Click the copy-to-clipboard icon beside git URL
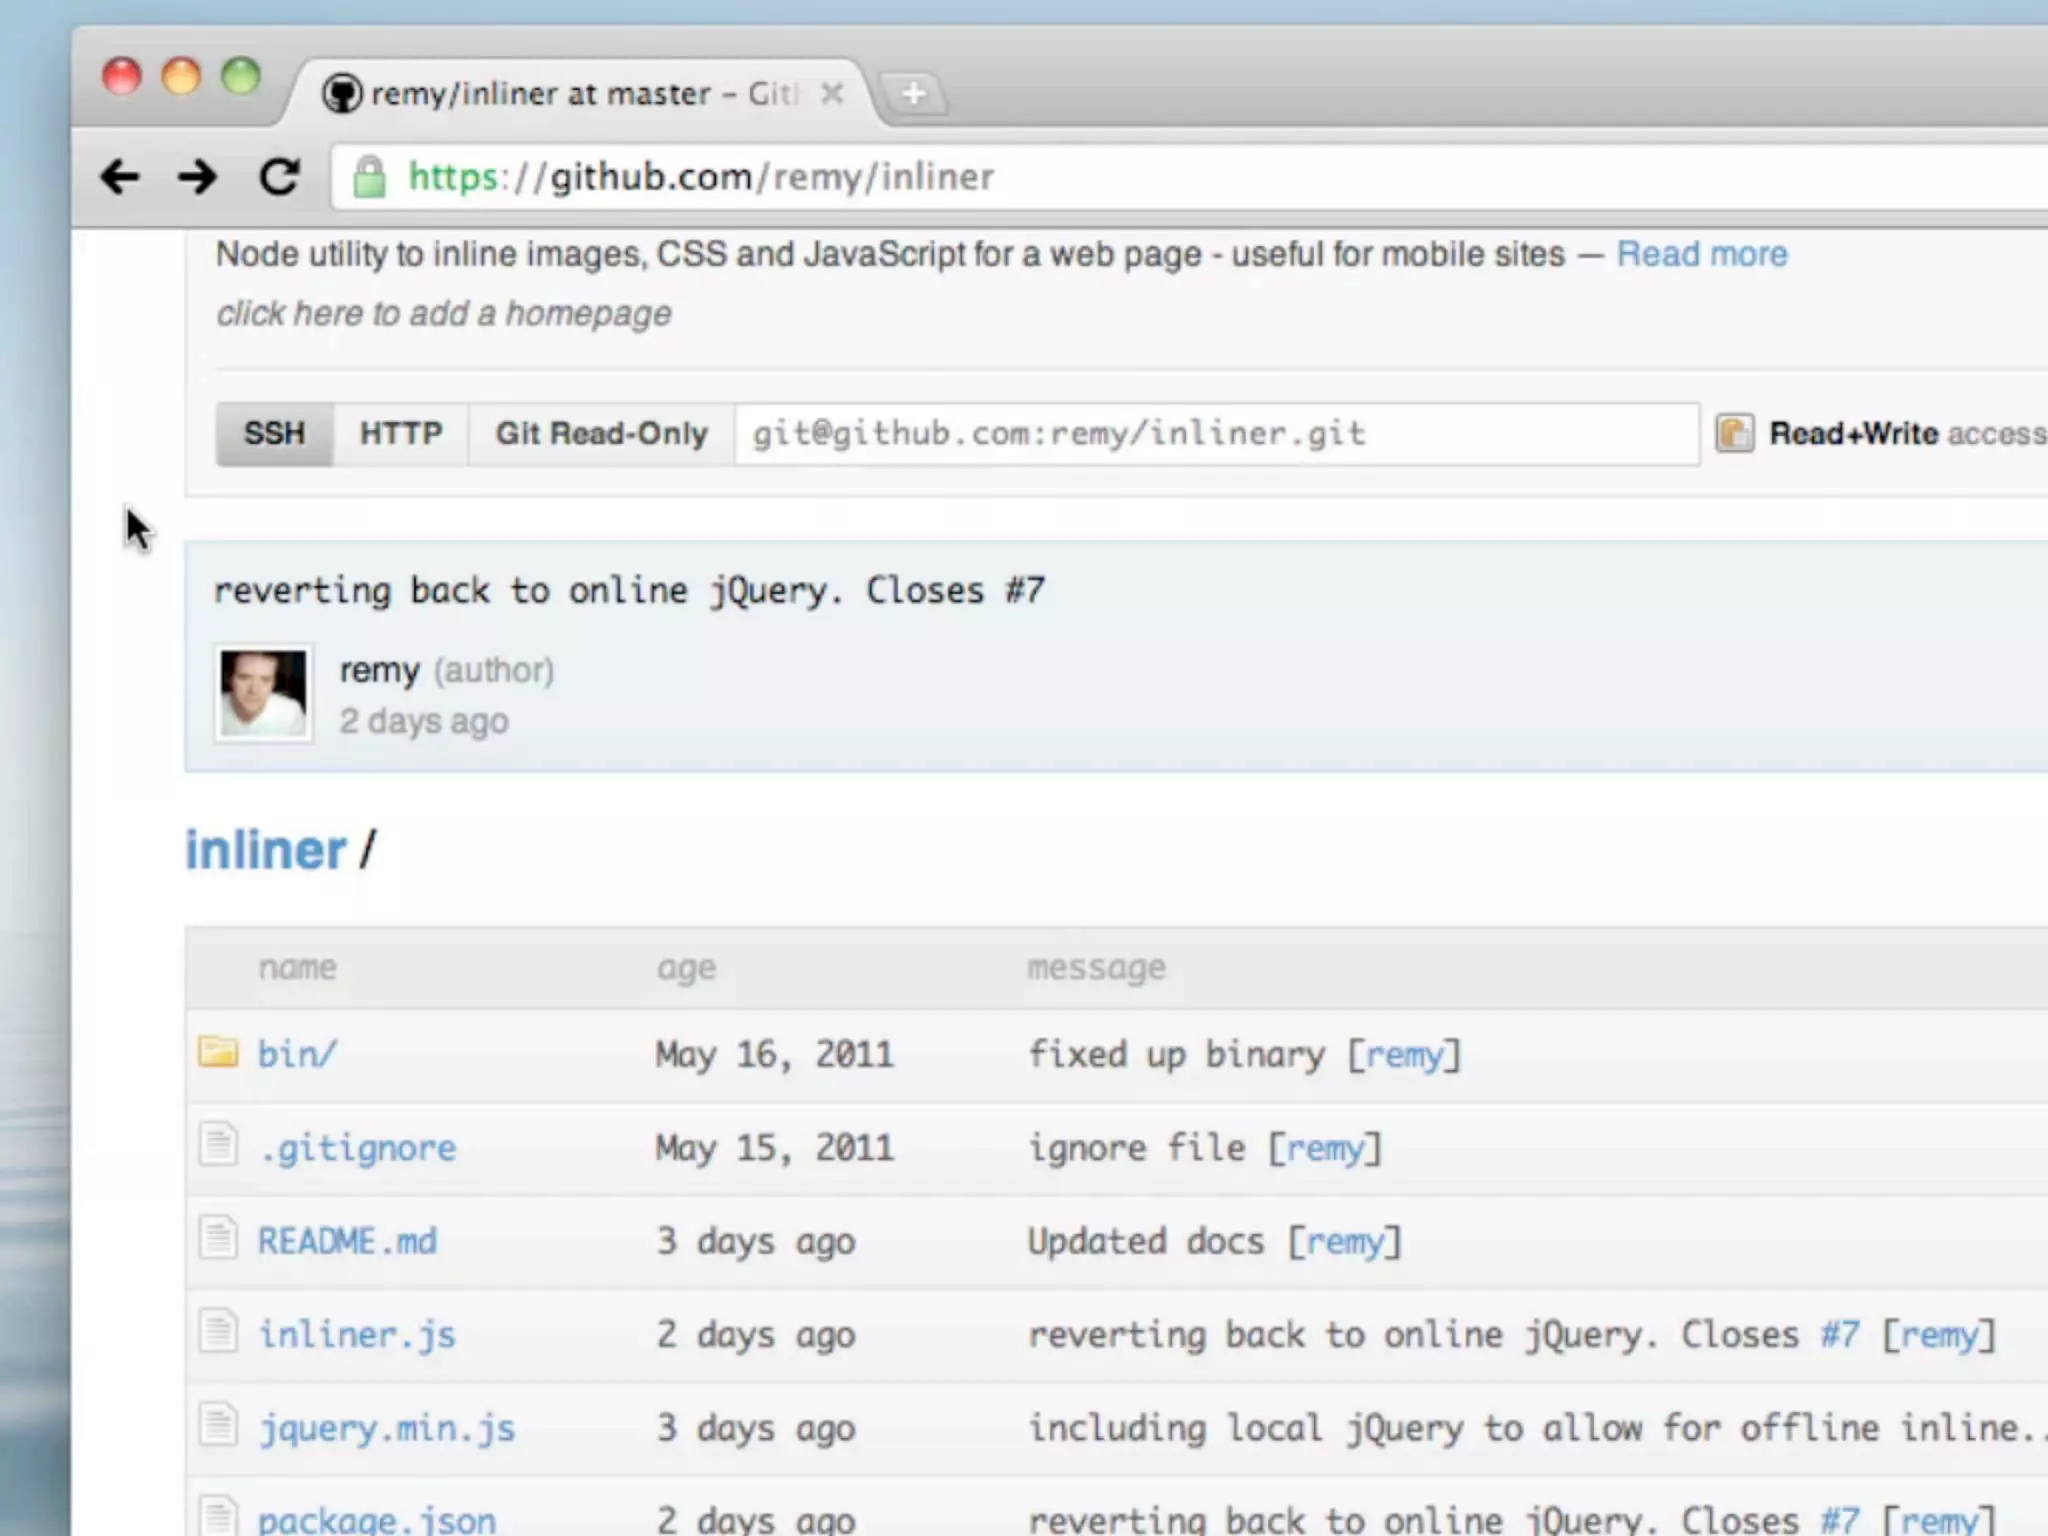The height and width of the screenshot is (1536, 2048). 1735,433
